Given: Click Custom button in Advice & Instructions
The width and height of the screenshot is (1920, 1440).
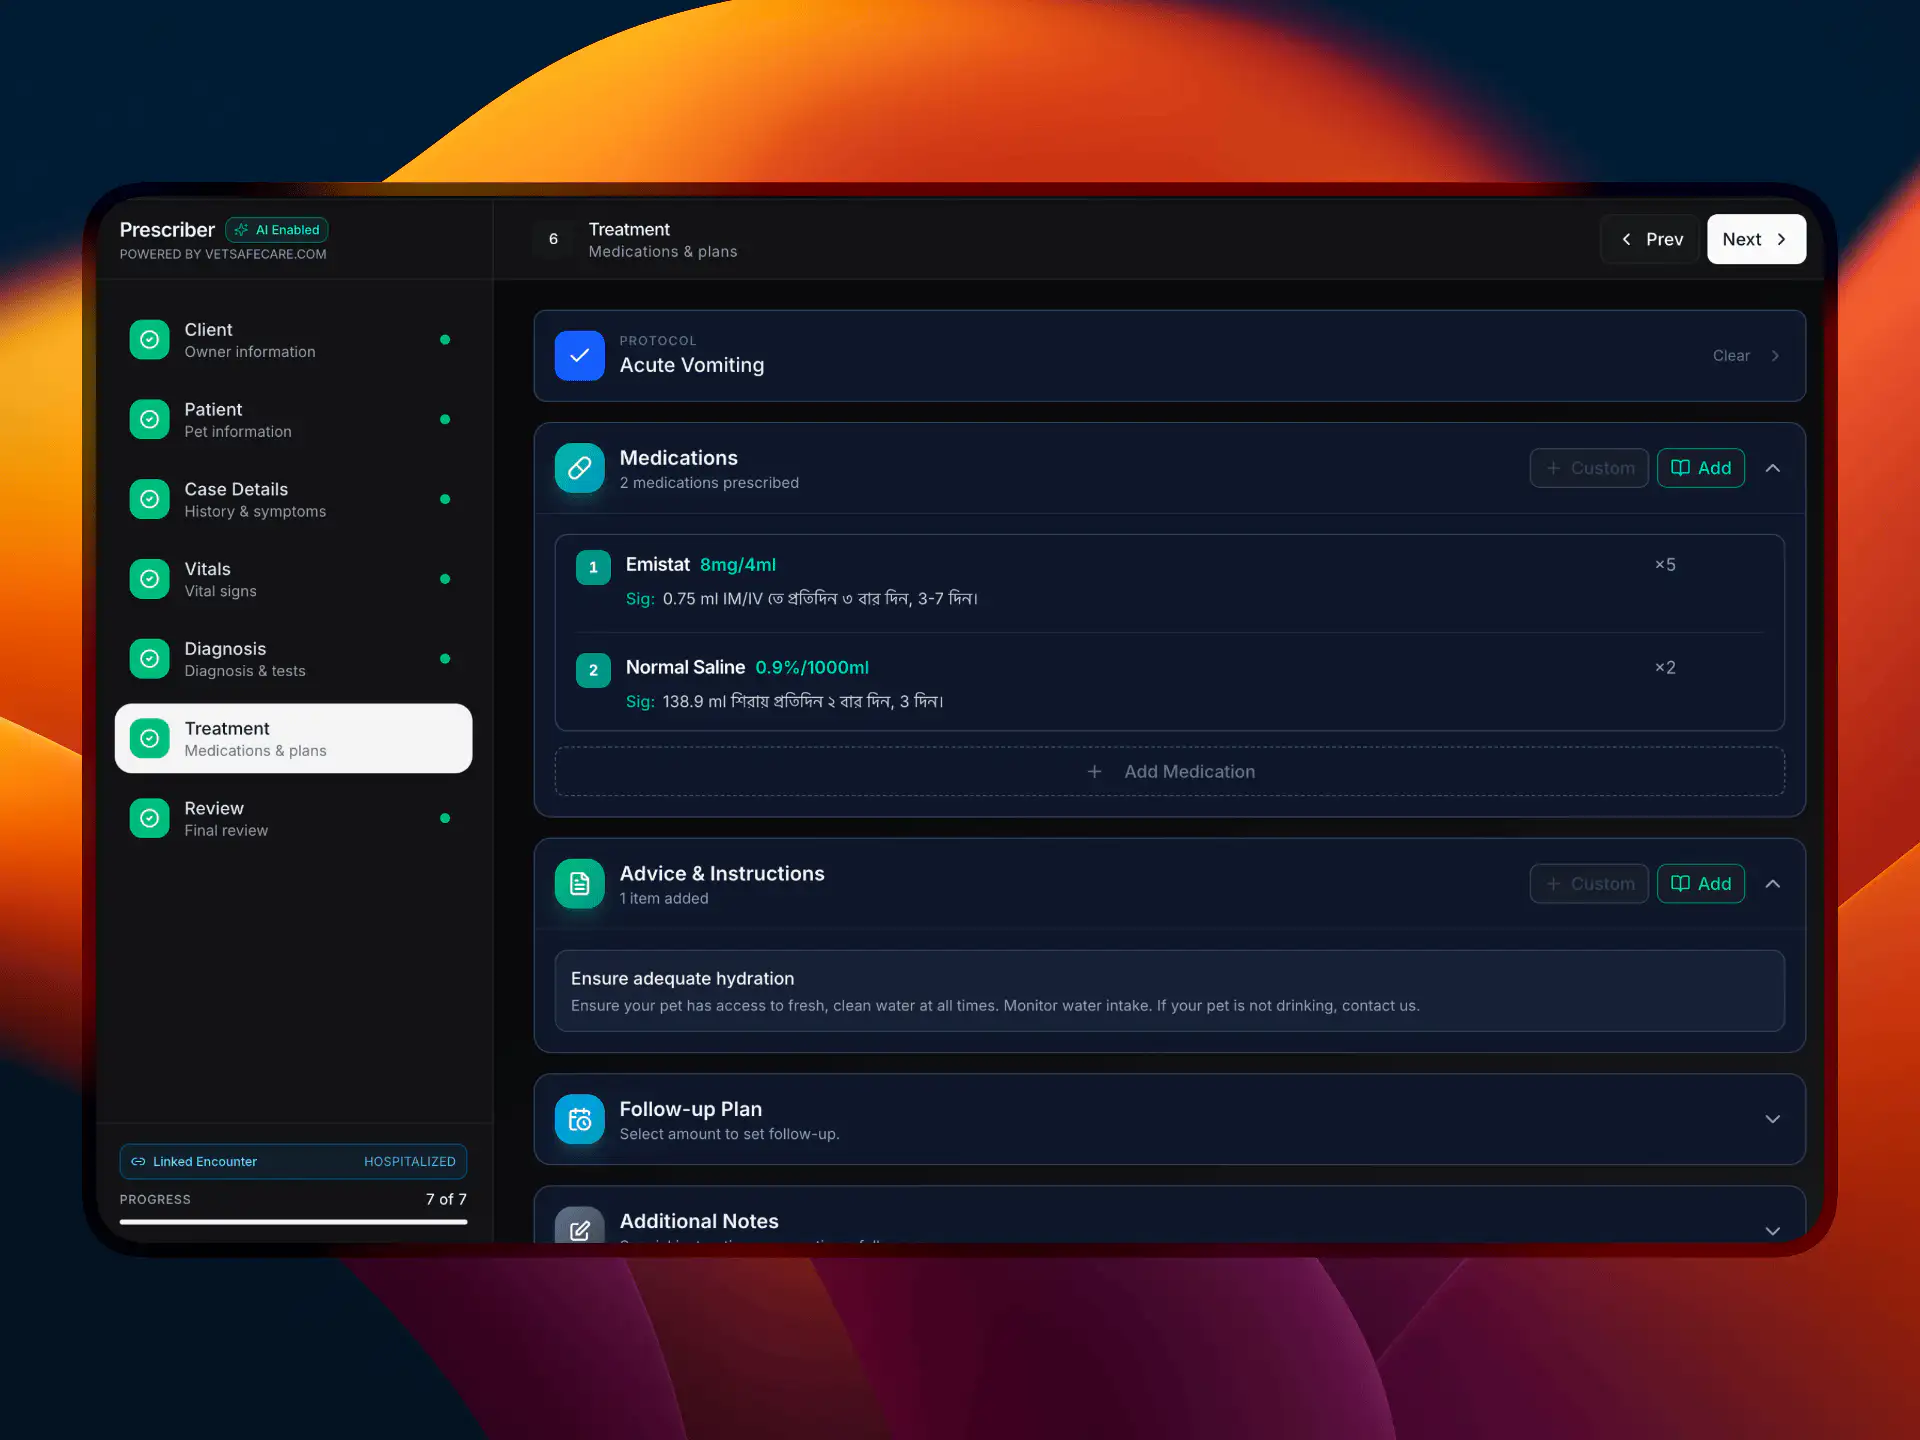Looking at the screenshot, I should point(1589,884).
